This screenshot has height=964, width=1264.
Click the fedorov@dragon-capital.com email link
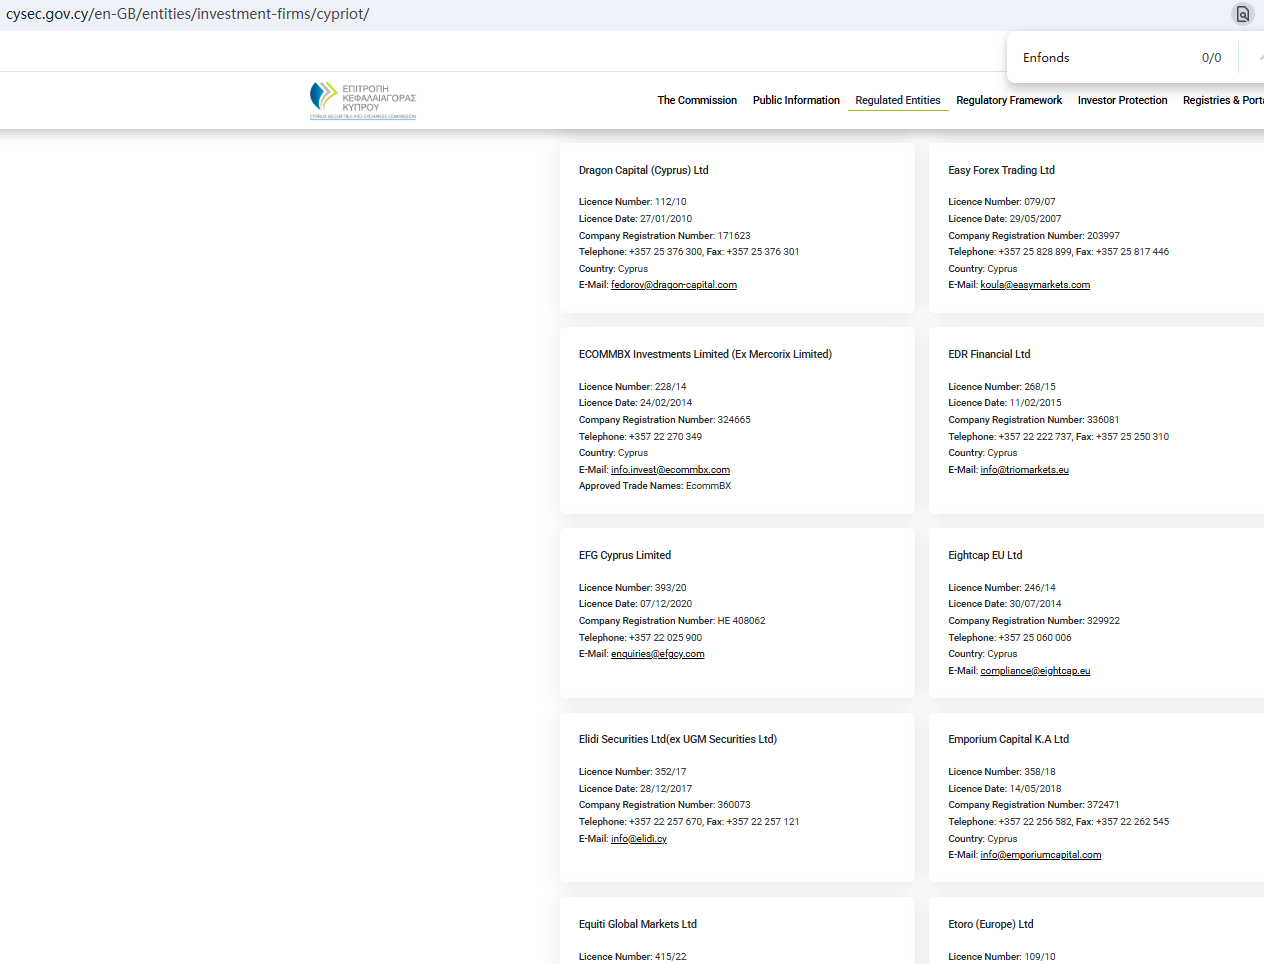point(673,285)
